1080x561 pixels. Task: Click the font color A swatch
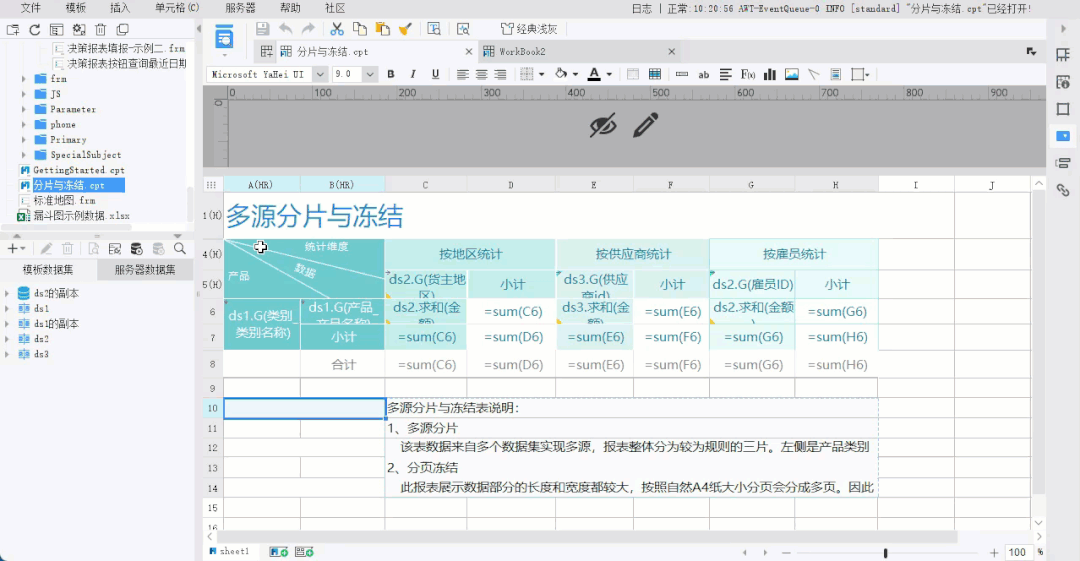594,74
